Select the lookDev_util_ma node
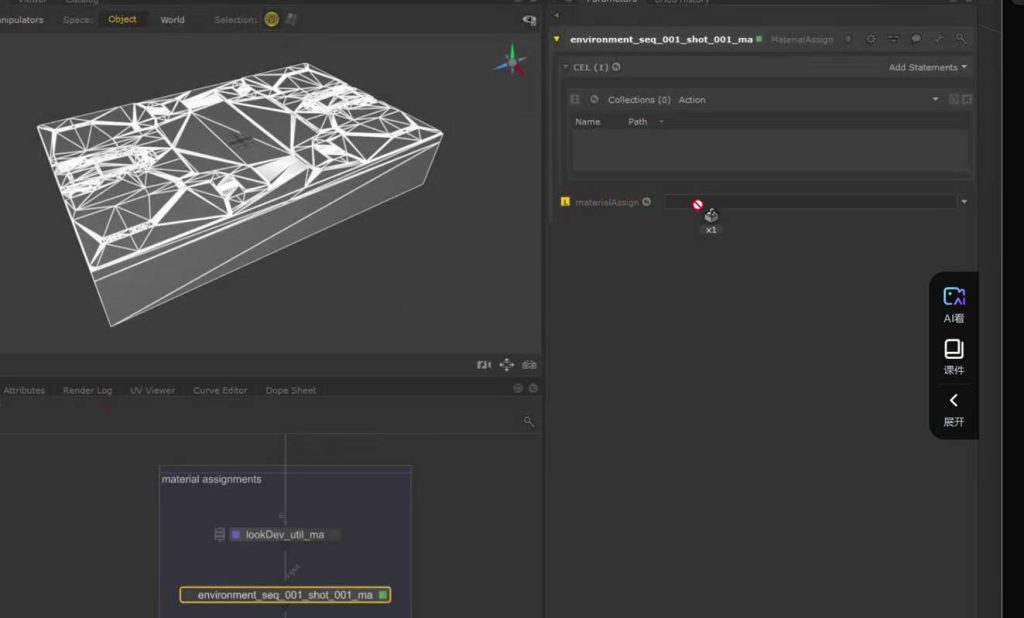Image resolution: width=1024 pixels, height=618 pixels. 284,535
